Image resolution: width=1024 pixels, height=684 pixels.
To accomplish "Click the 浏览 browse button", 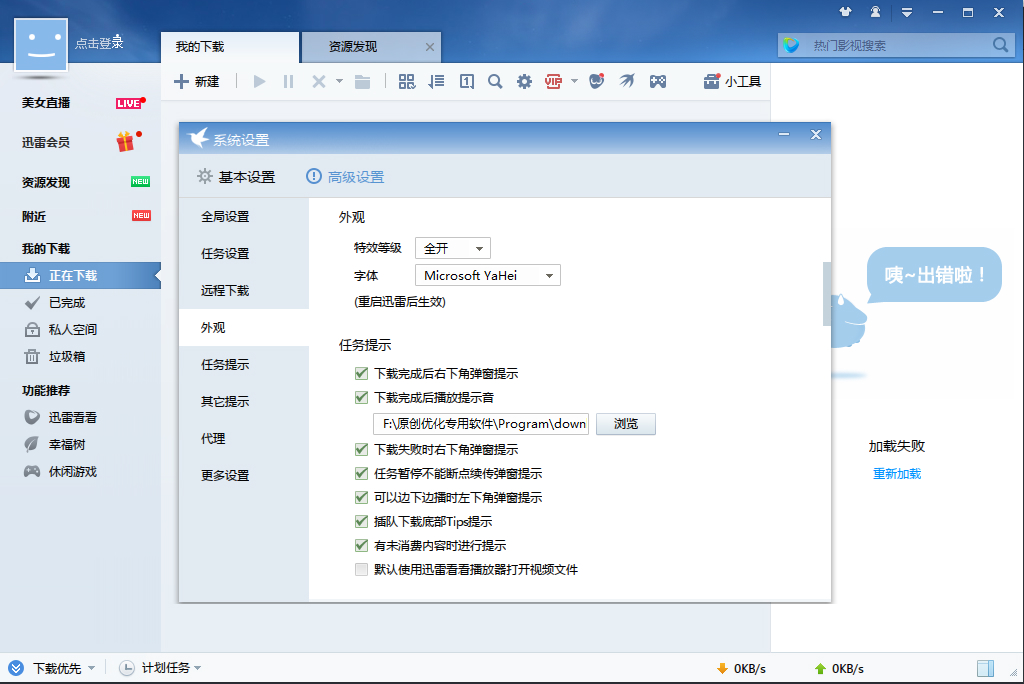I will point(626,424).
